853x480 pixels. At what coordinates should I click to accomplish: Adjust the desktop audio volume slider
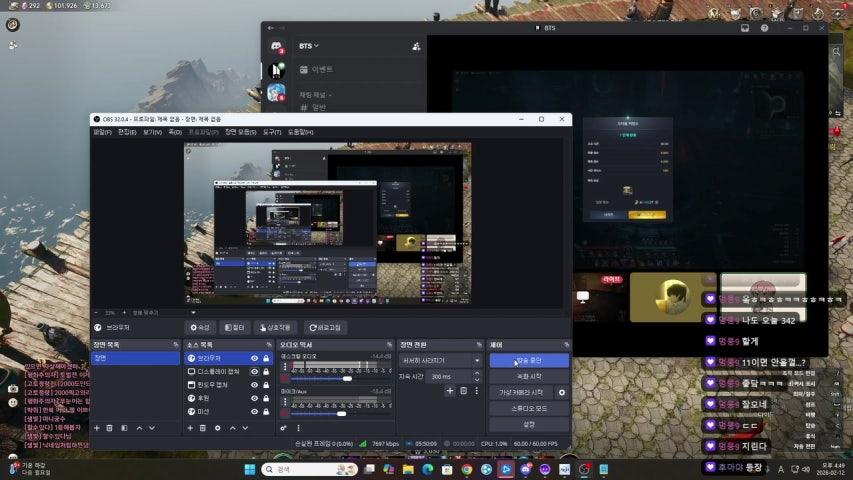341,379
